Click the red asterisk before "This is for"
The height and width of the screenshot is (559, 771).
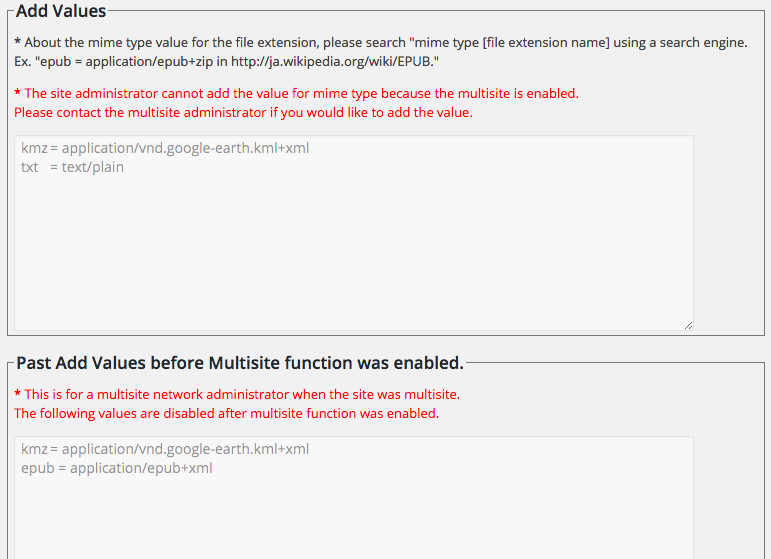tap(18, 394)
